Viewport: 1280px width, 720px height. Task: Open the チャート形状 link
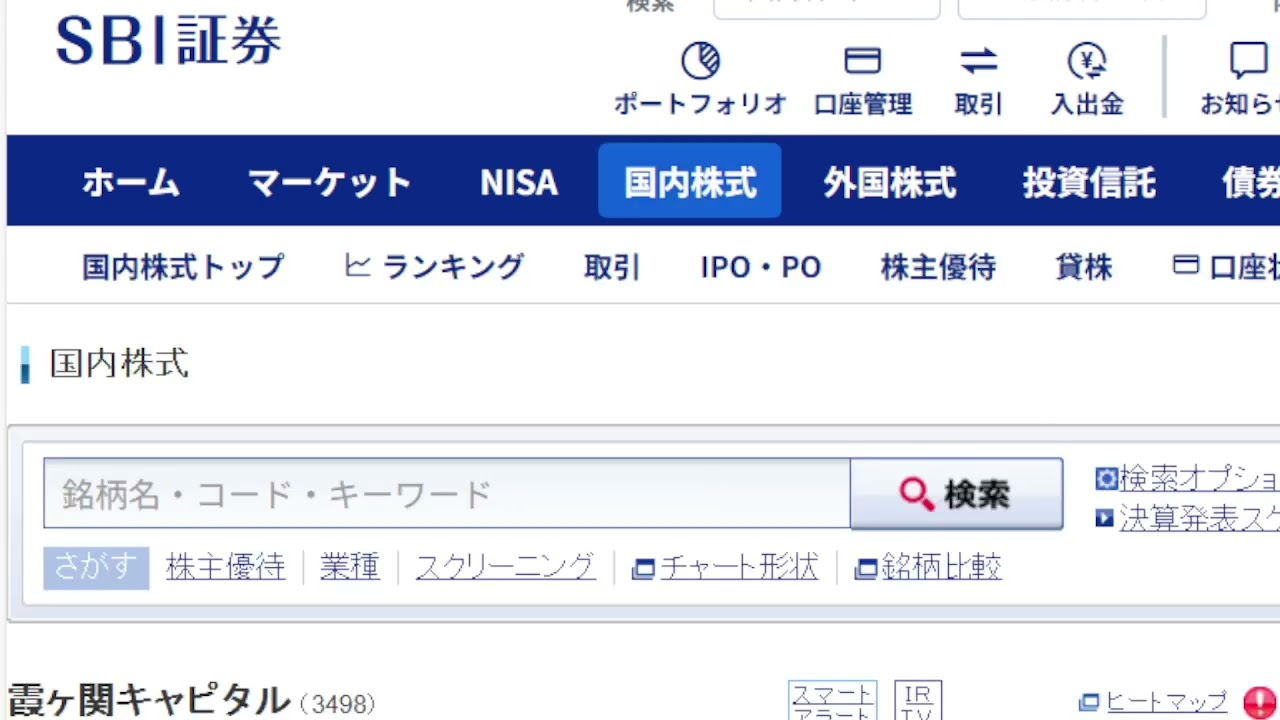click(726, 568)
